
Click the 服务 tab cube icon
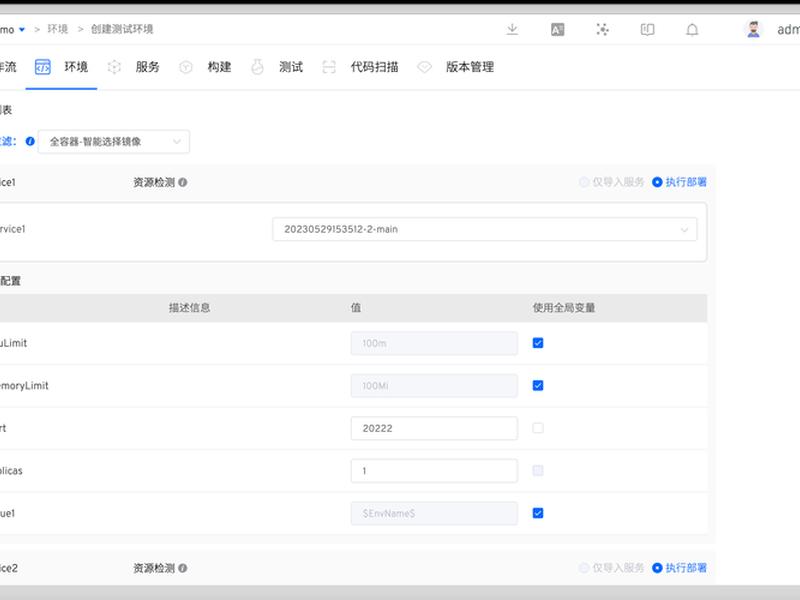(x=114, y=67)
